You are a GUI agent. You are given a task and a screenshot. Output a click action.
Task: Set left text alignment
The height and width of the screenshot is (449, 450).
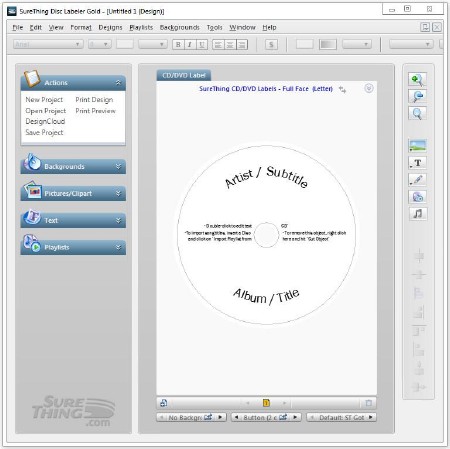[218, 44]
